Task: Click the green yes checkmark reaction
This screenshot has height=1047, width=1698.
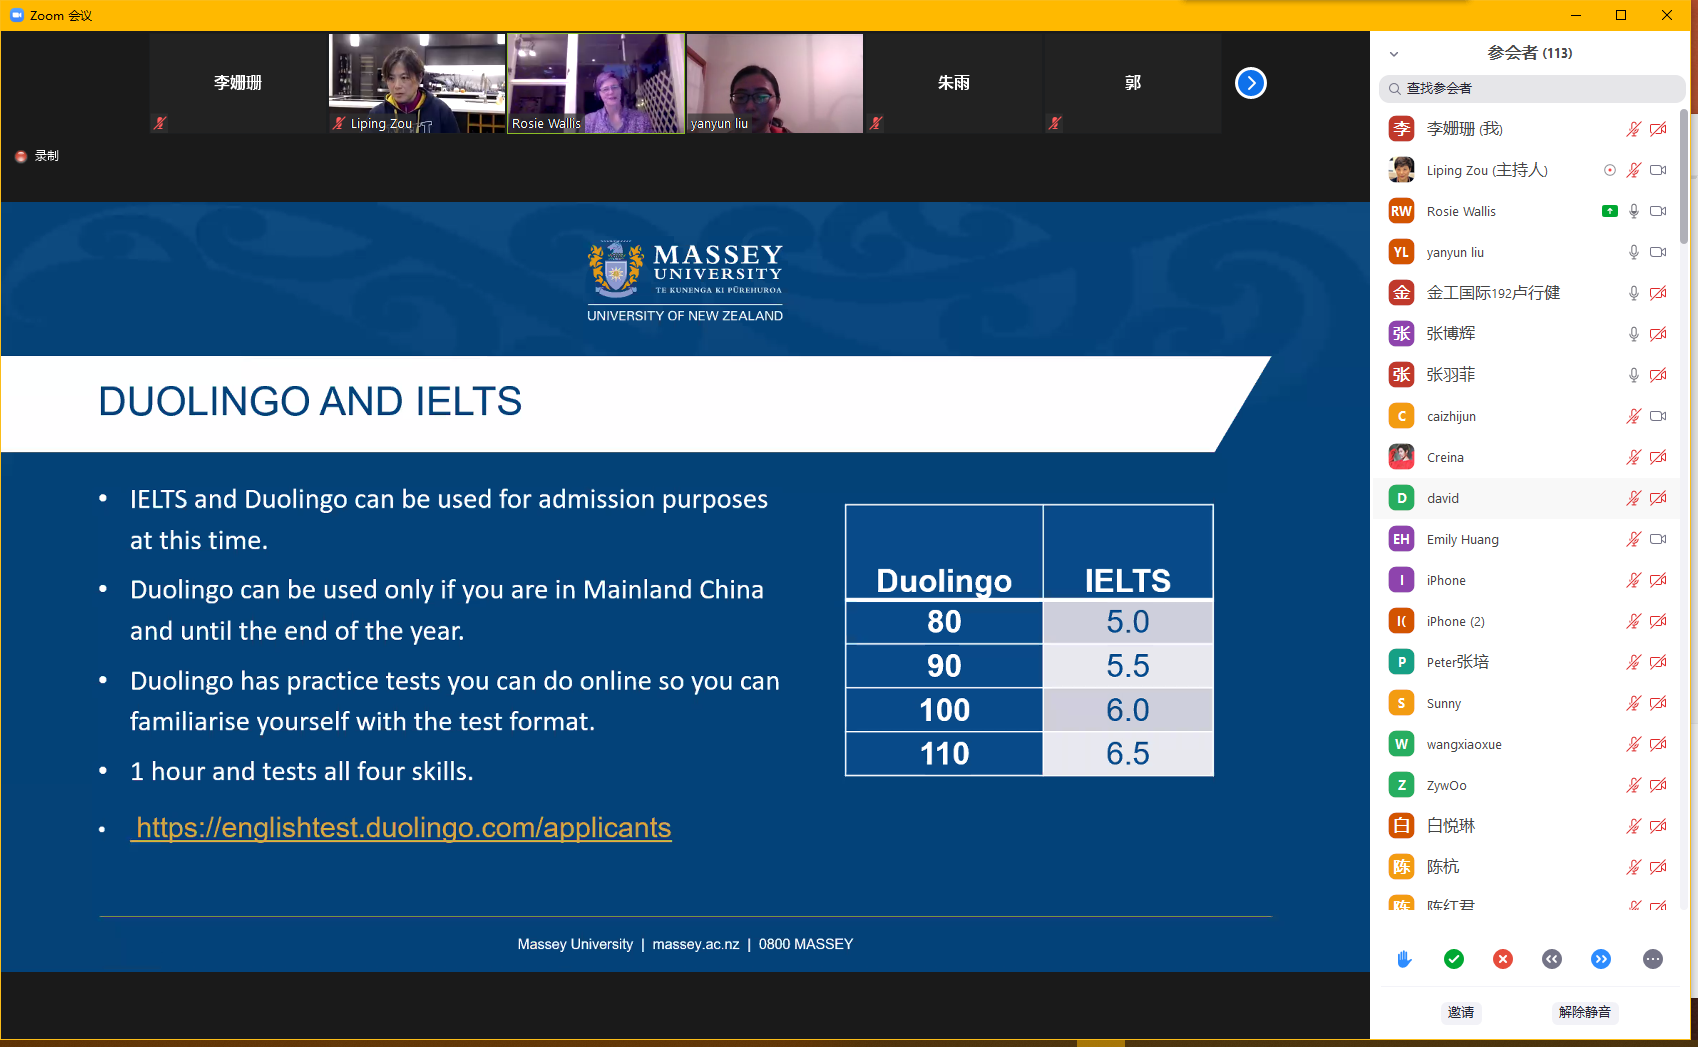Action: point(1454,959)
